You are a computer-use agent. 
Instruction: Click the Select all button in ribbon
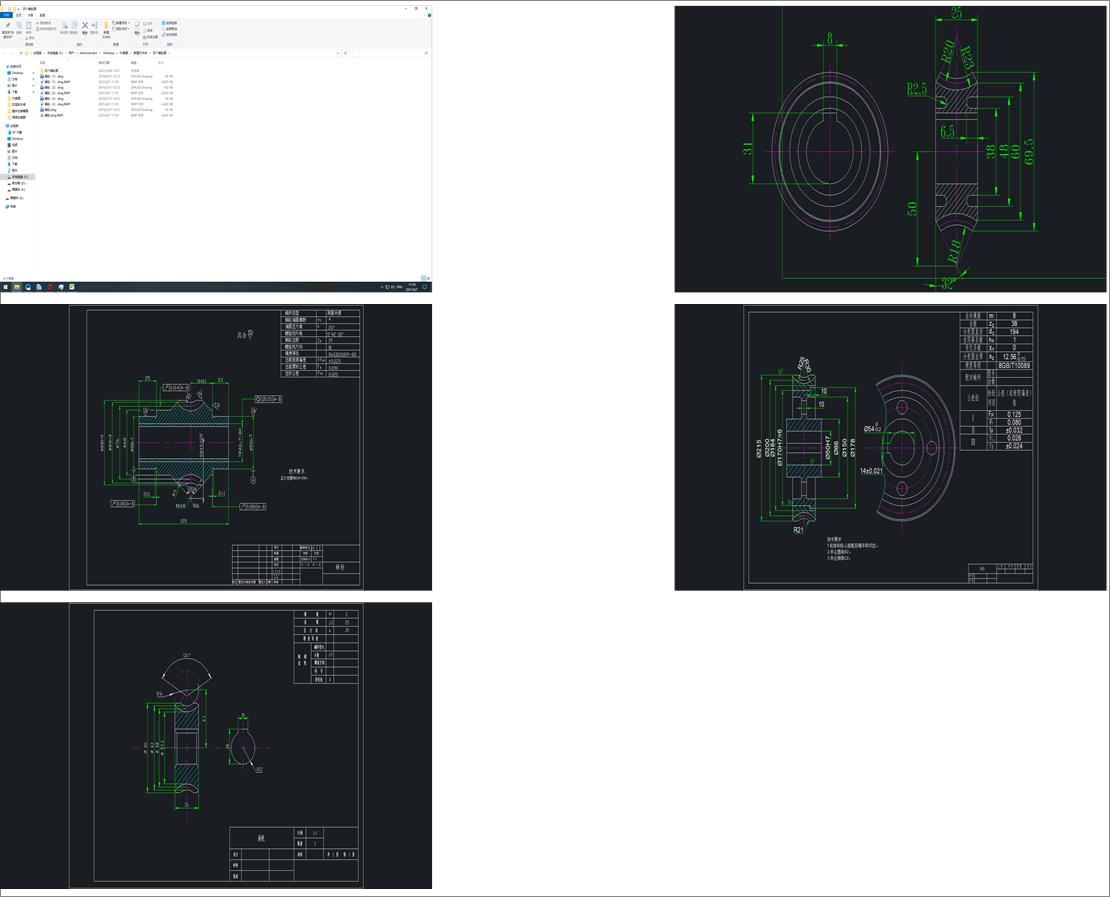point(171,23)
